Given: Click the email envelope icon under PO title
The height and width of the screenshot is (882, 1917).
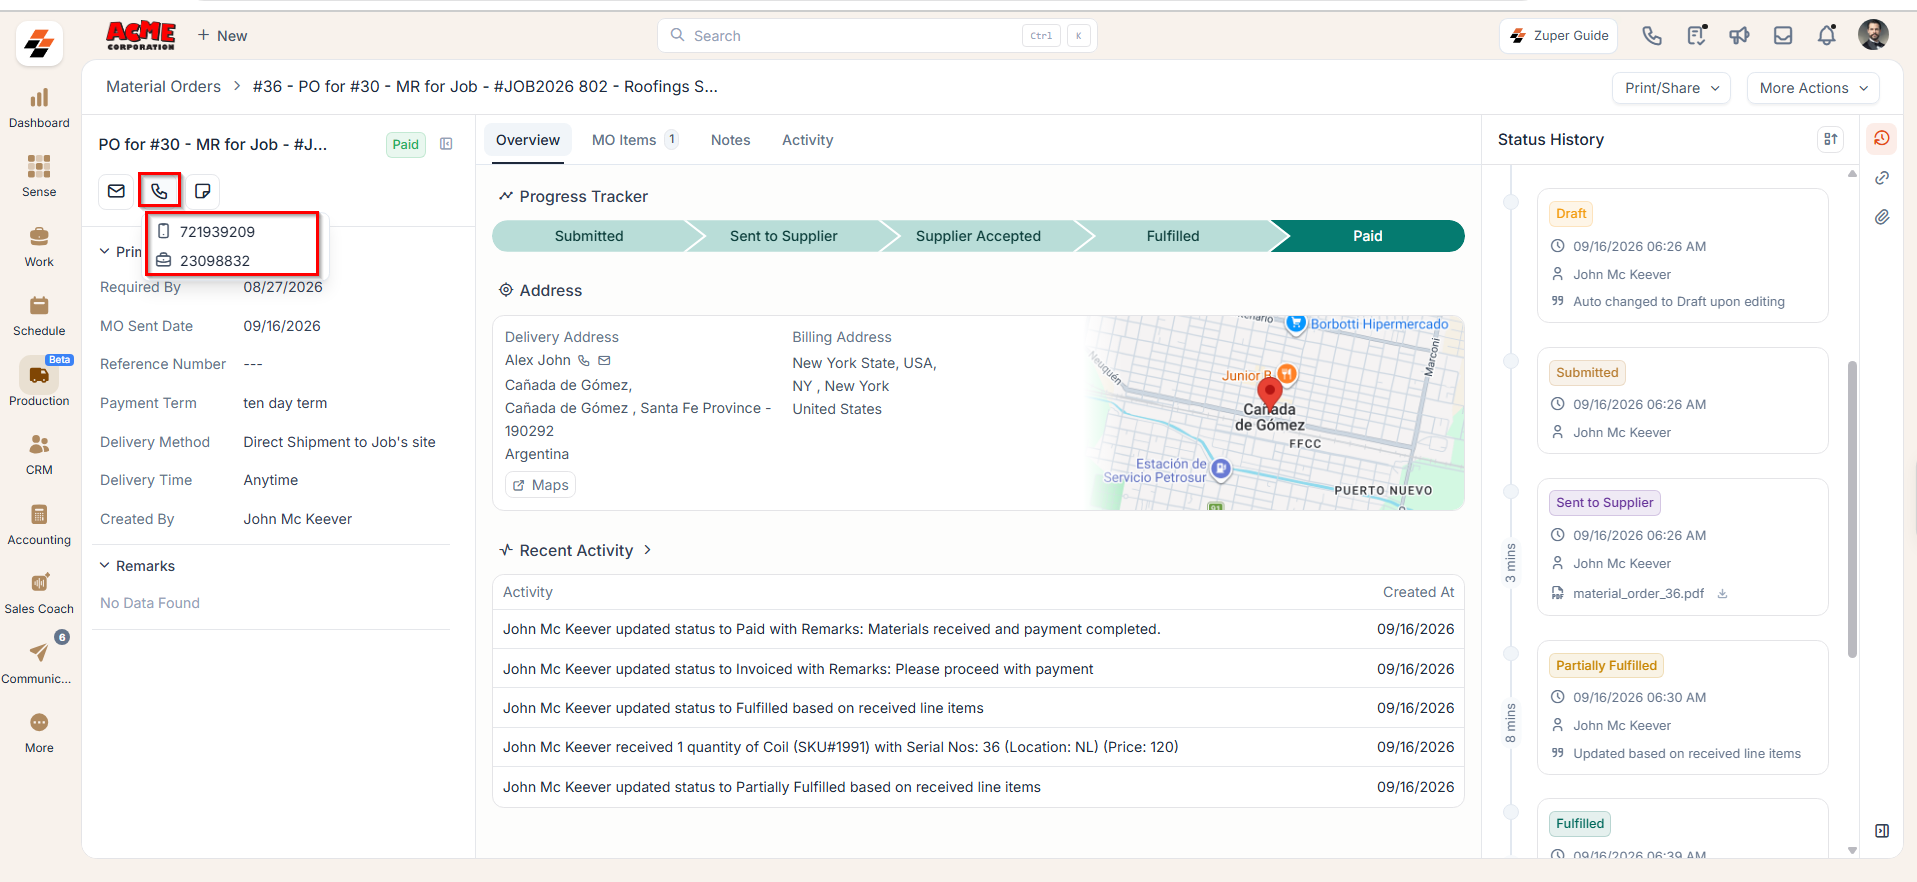Looking at the screenshot, I should (x=117, y=191).
